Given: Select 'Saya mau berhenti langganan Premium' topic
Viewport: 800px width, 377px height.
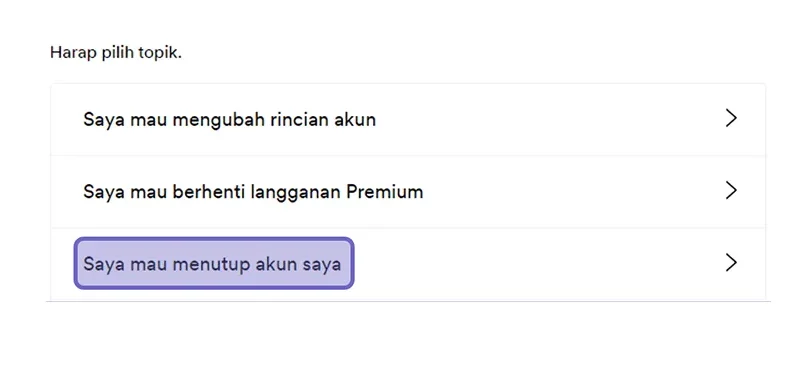Looking at the screenshot, I should click(x=408, y=192).
